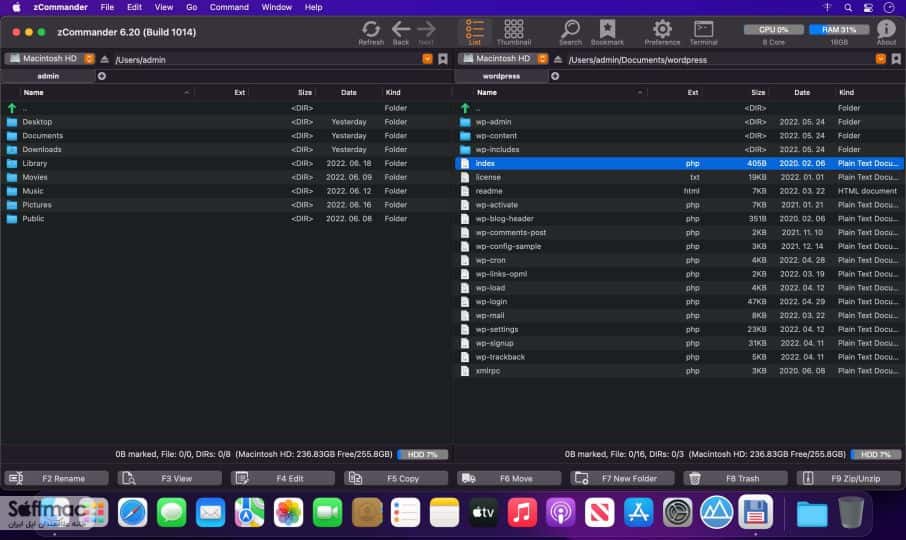Select the Desktop folder

coord(226,122)
